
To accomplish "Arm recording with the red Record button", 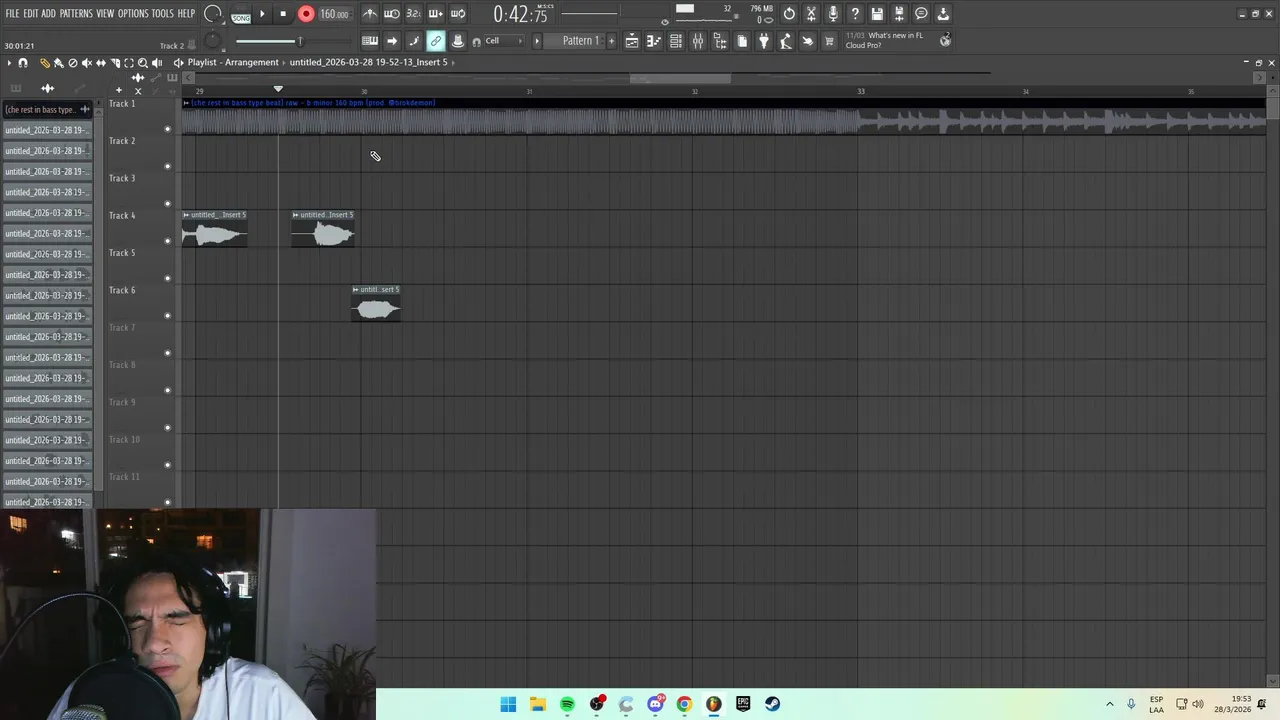I will tap(306, 14).
